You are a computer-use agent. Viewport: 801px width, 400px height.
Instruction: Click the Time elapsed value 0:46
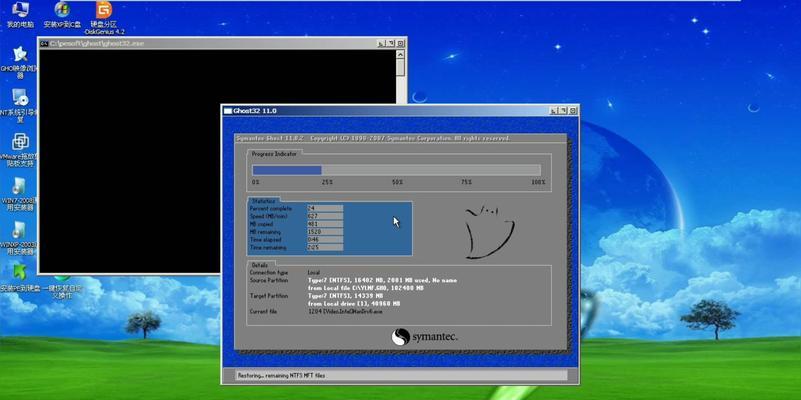(x=325, y=240)
